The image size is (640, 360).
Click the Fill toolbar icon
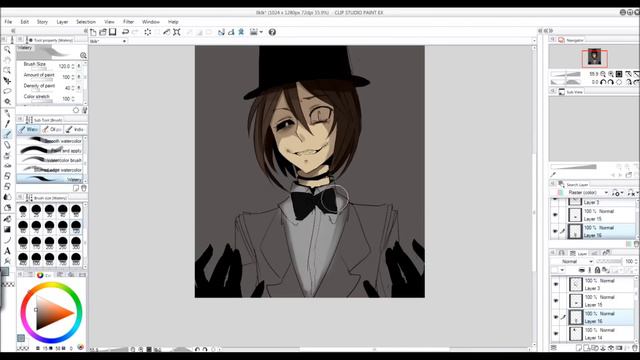(x=167, y=32)
